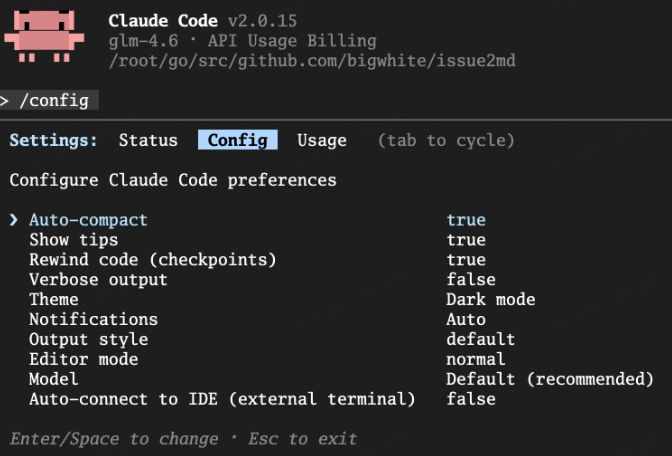Toggle the Show tips setting value
672x456 pixels.
(466, 240)
